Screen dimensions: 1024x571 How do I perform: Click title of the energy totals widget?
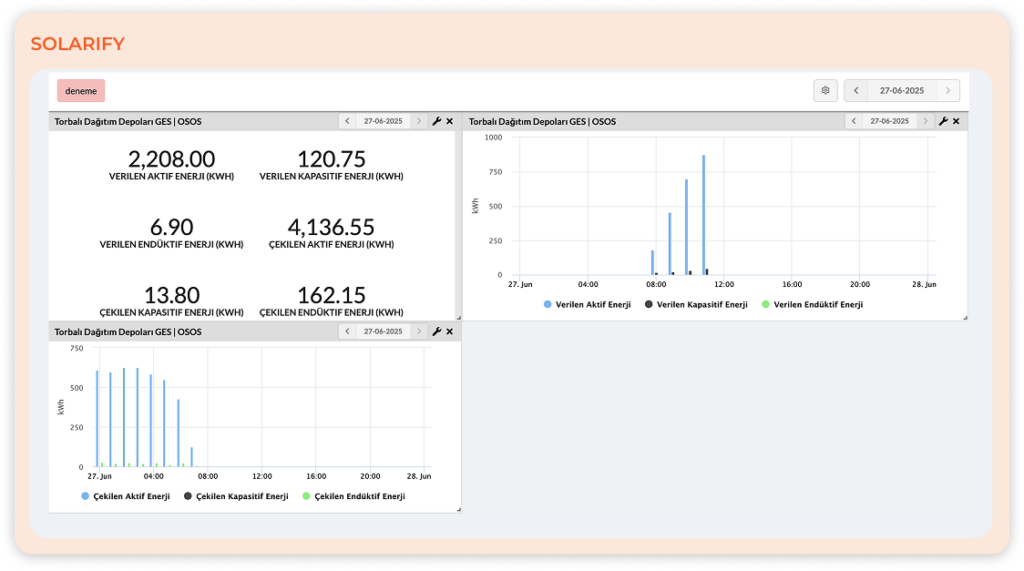point(127,122)
